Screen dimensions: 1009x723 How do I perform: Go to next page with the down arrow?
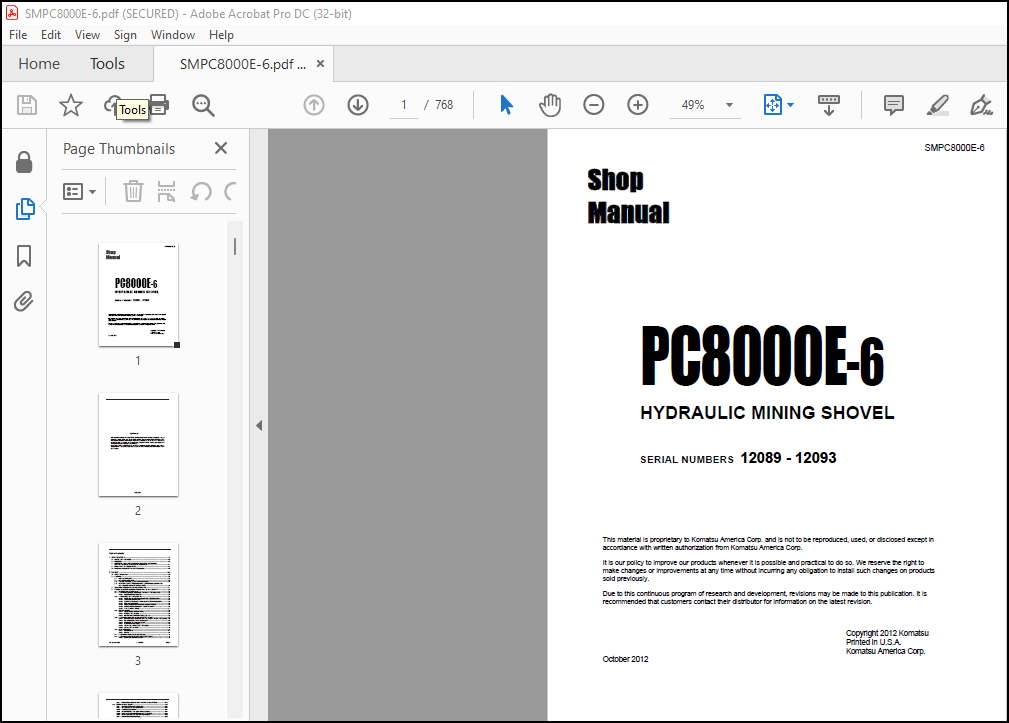tap(358, 105)
